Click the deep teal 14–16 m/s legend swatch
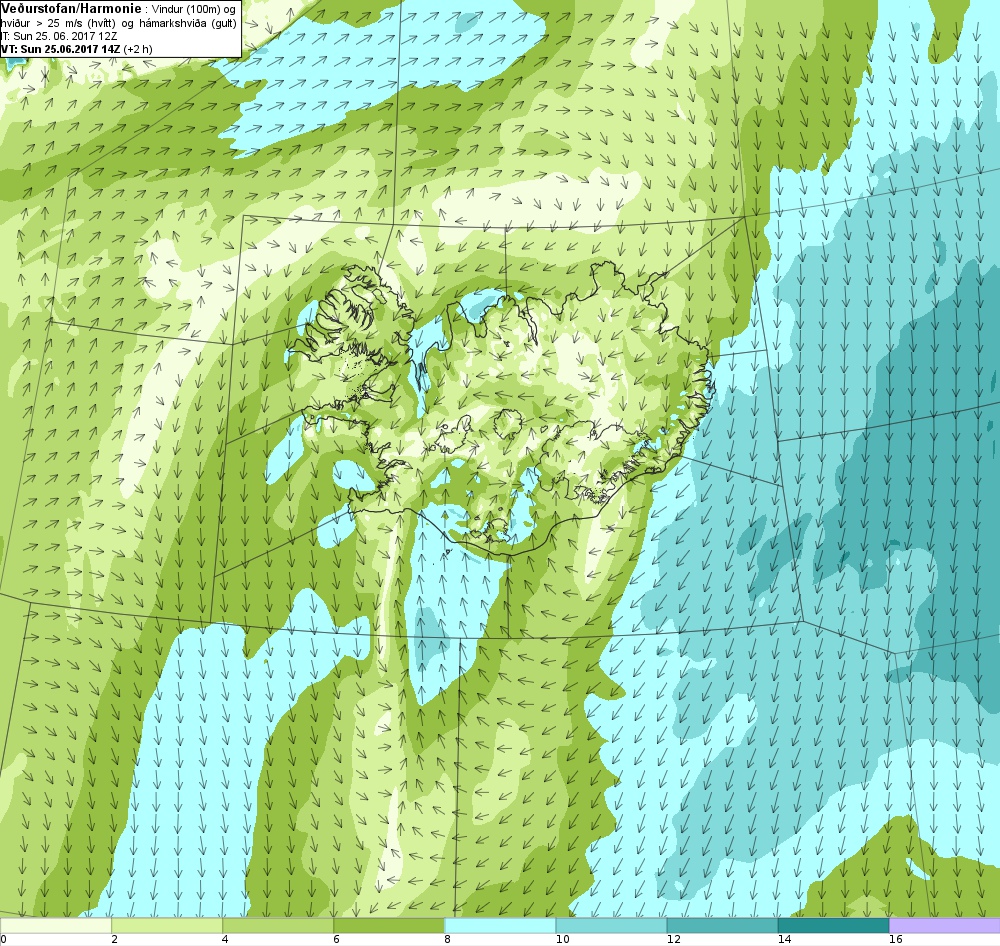This screenshot has height=946, width=1000. 833,925
